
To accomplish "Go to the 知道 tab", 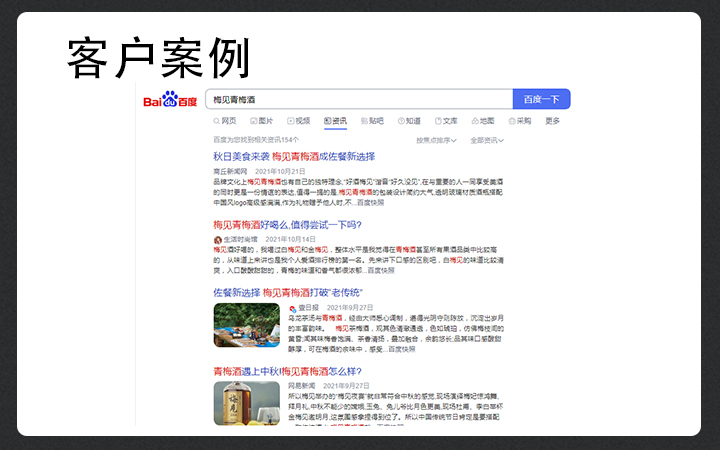I will (x=409, y=121).
